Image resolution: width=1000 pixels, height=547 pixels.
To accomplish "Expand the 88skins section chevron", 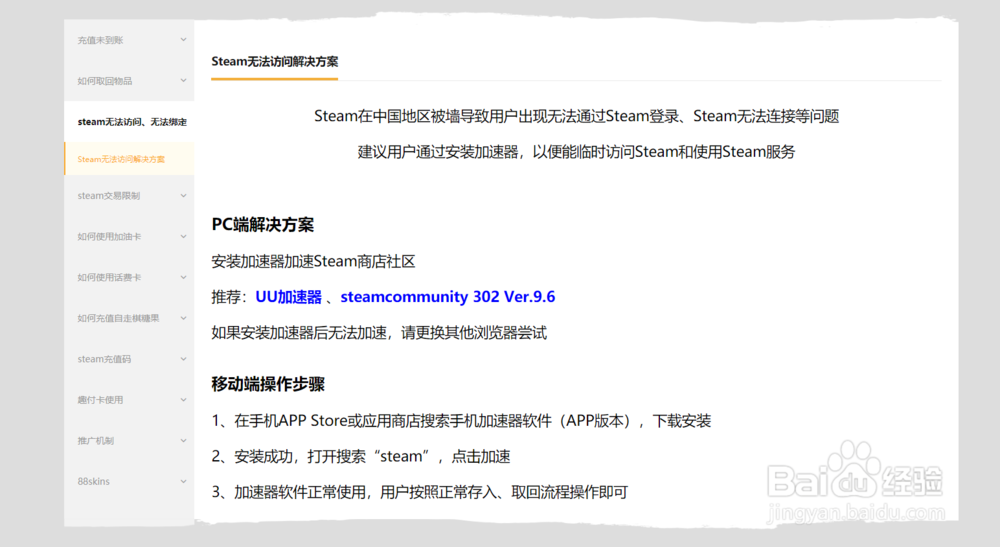I will pyautogui.click(x=183, y=481).
